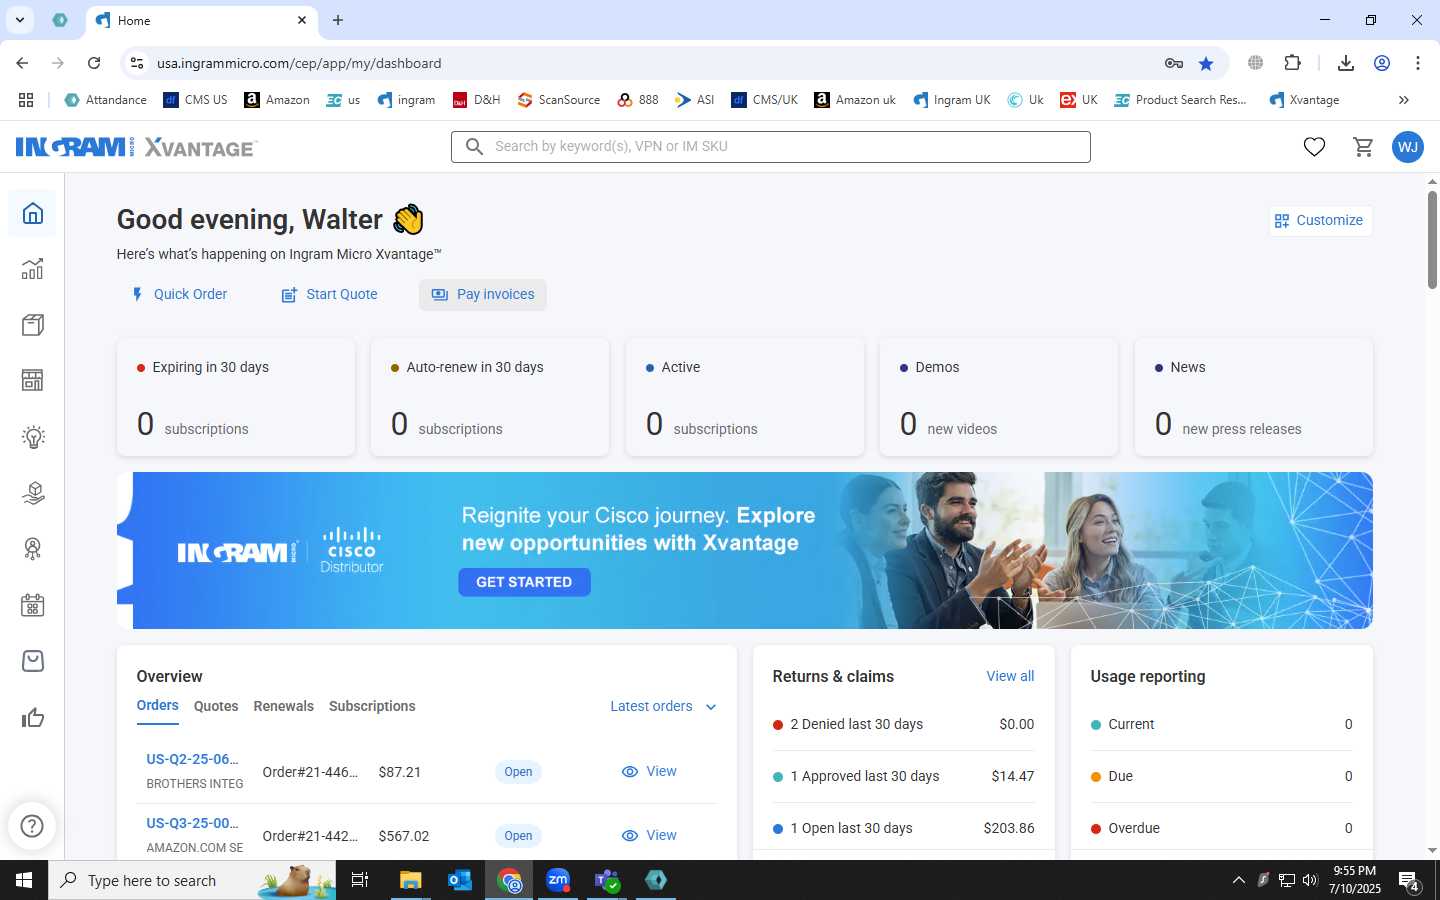This screenshot has height=900, width=1440.
Task: Open the storefront shelves icon in sidebar
Action: (33, 381)
